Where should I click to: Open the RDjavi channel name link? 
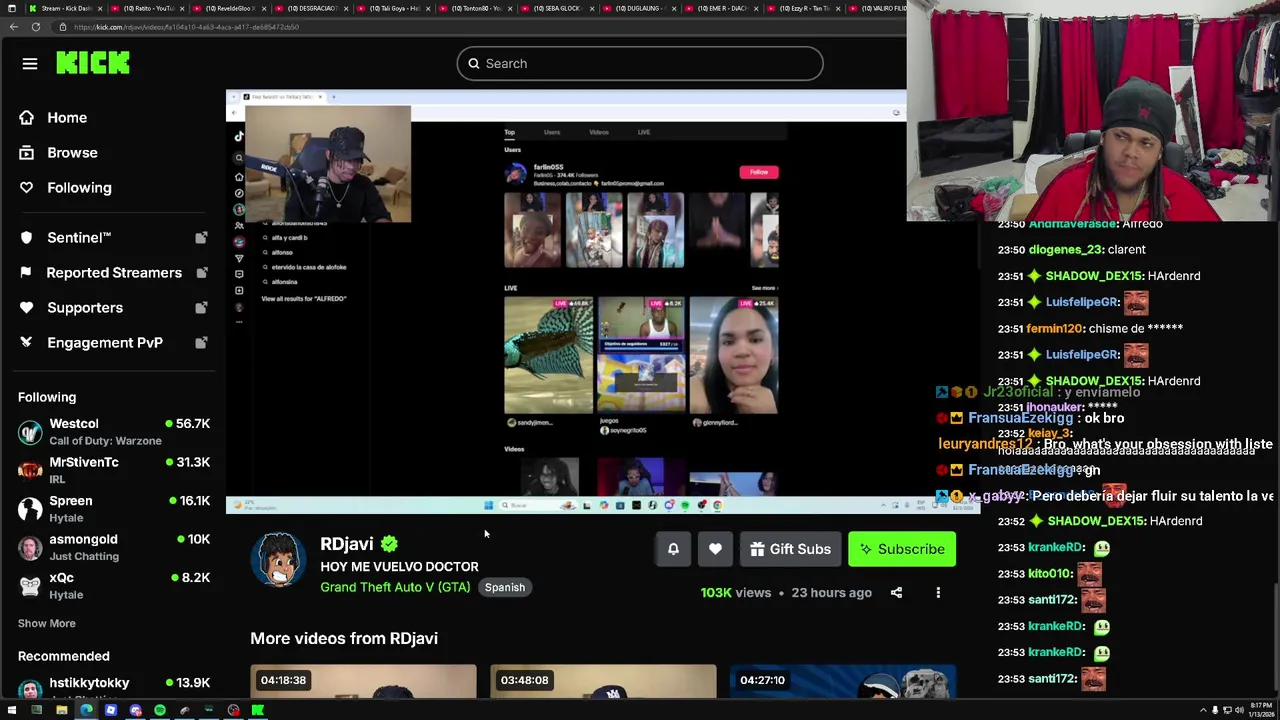(346, 544)
